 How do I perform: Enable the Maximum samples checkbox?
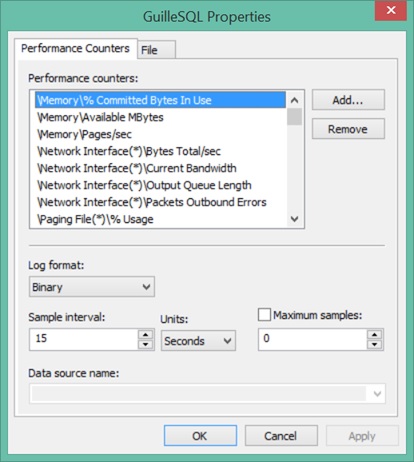click(264, 315)
